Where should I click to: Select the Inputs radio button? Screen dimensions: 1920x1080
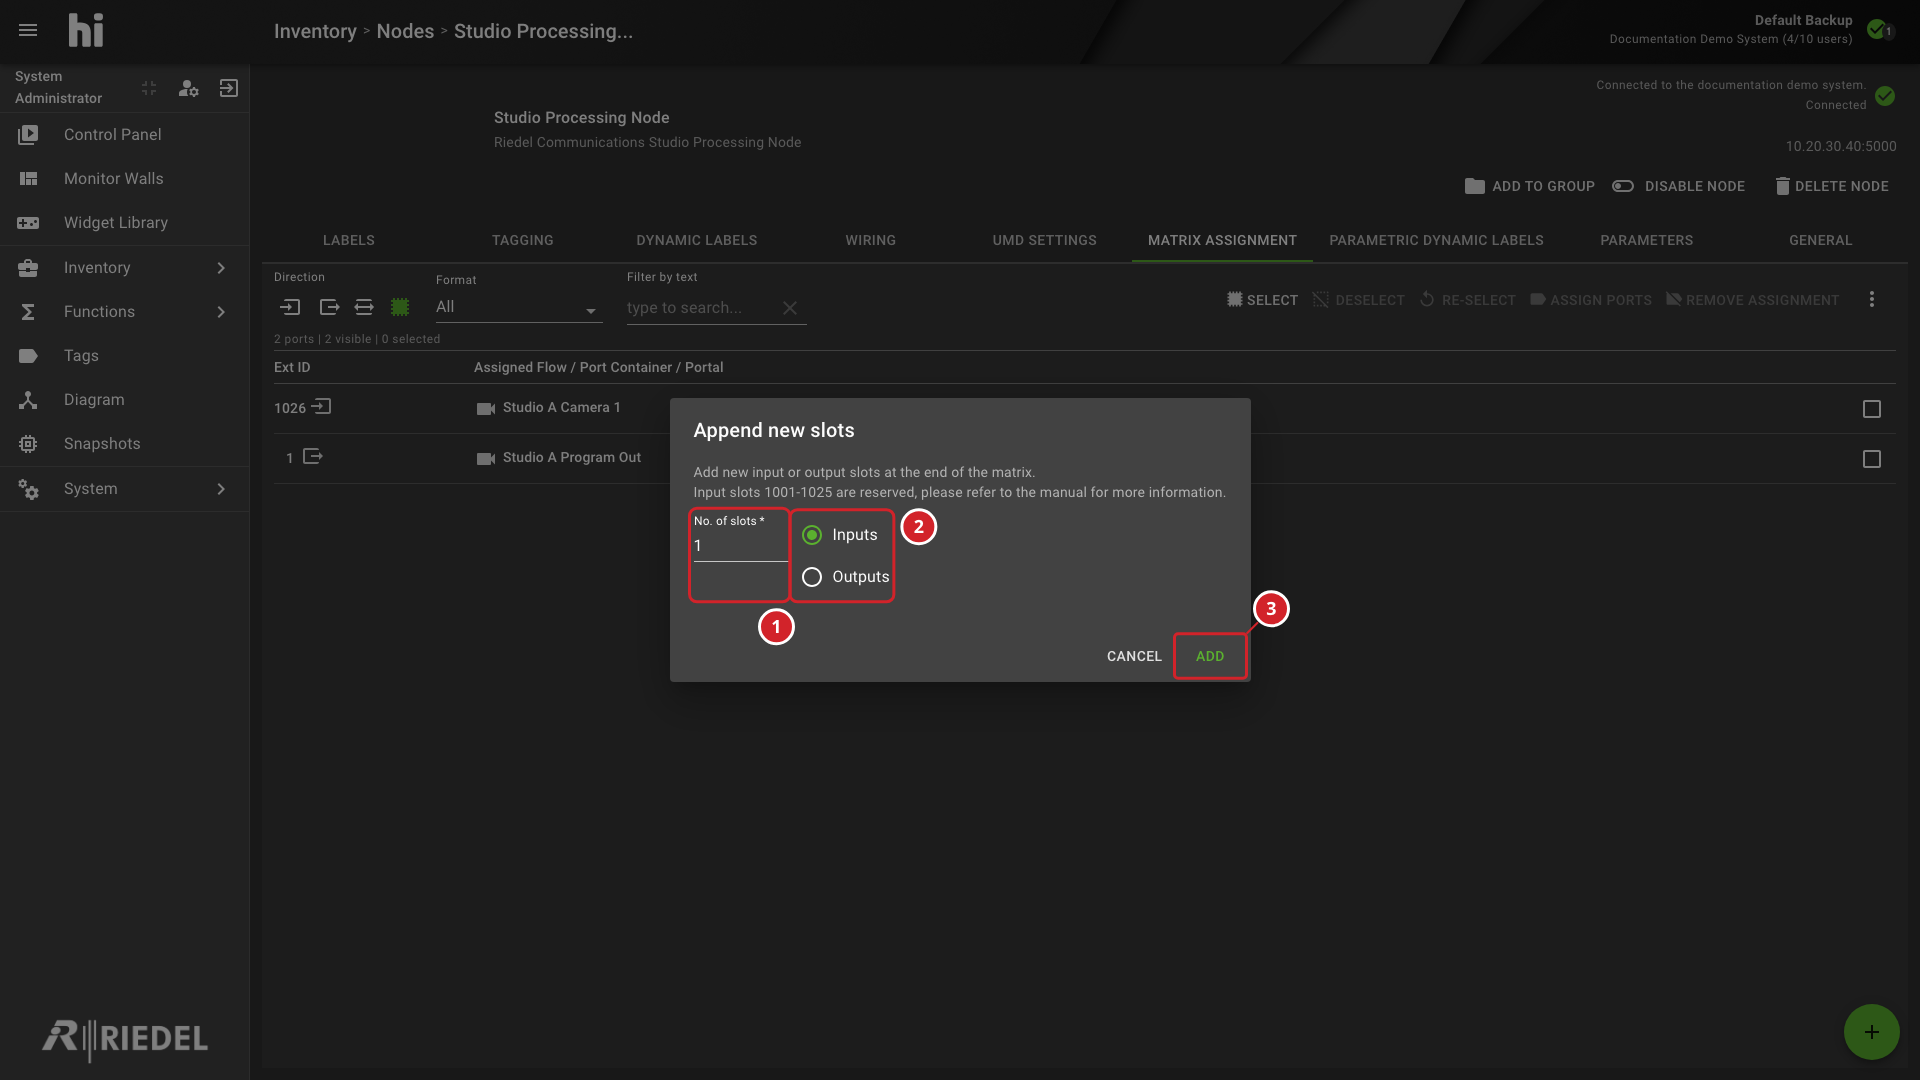point(812,535)
